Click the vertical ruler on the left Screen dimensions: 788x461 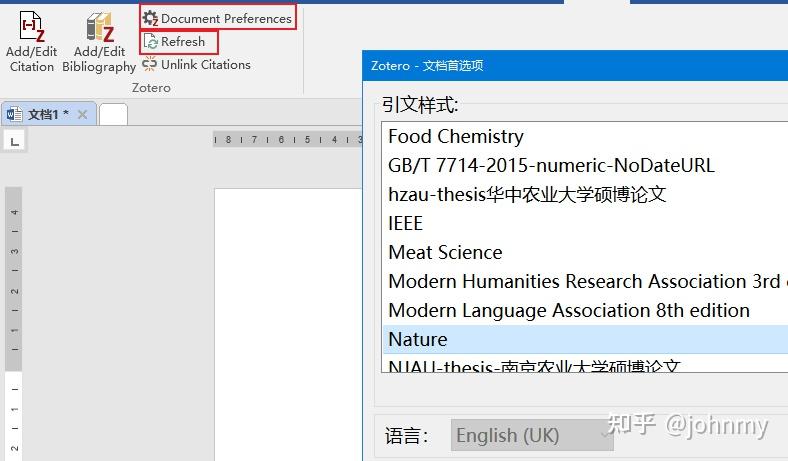click(x=14, y=324)
